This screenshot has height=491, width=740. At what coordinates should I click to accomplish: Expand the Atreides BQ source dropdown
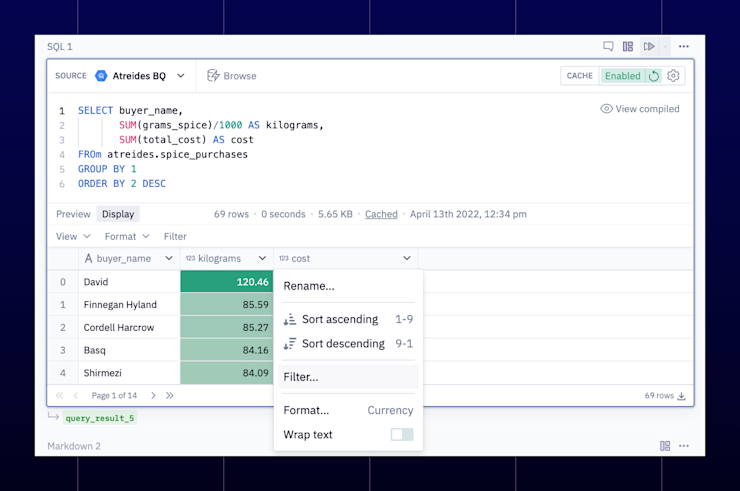click(181, 76)
